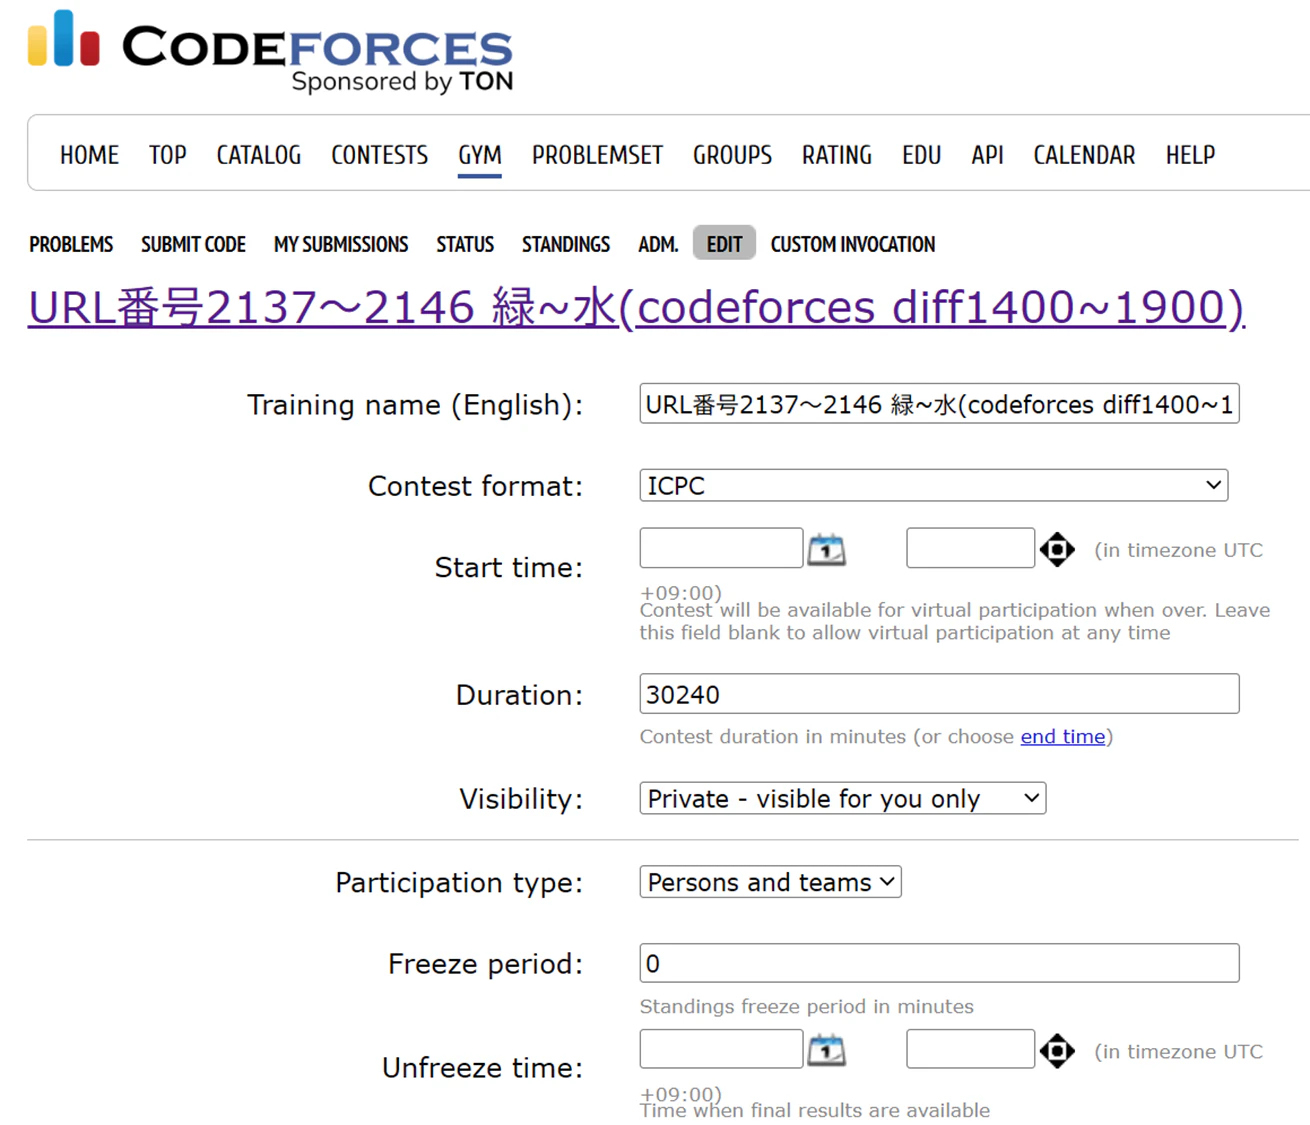Click the 'end time' link
Screen dimensions: 1310x1125
(x=1063, y=737)
